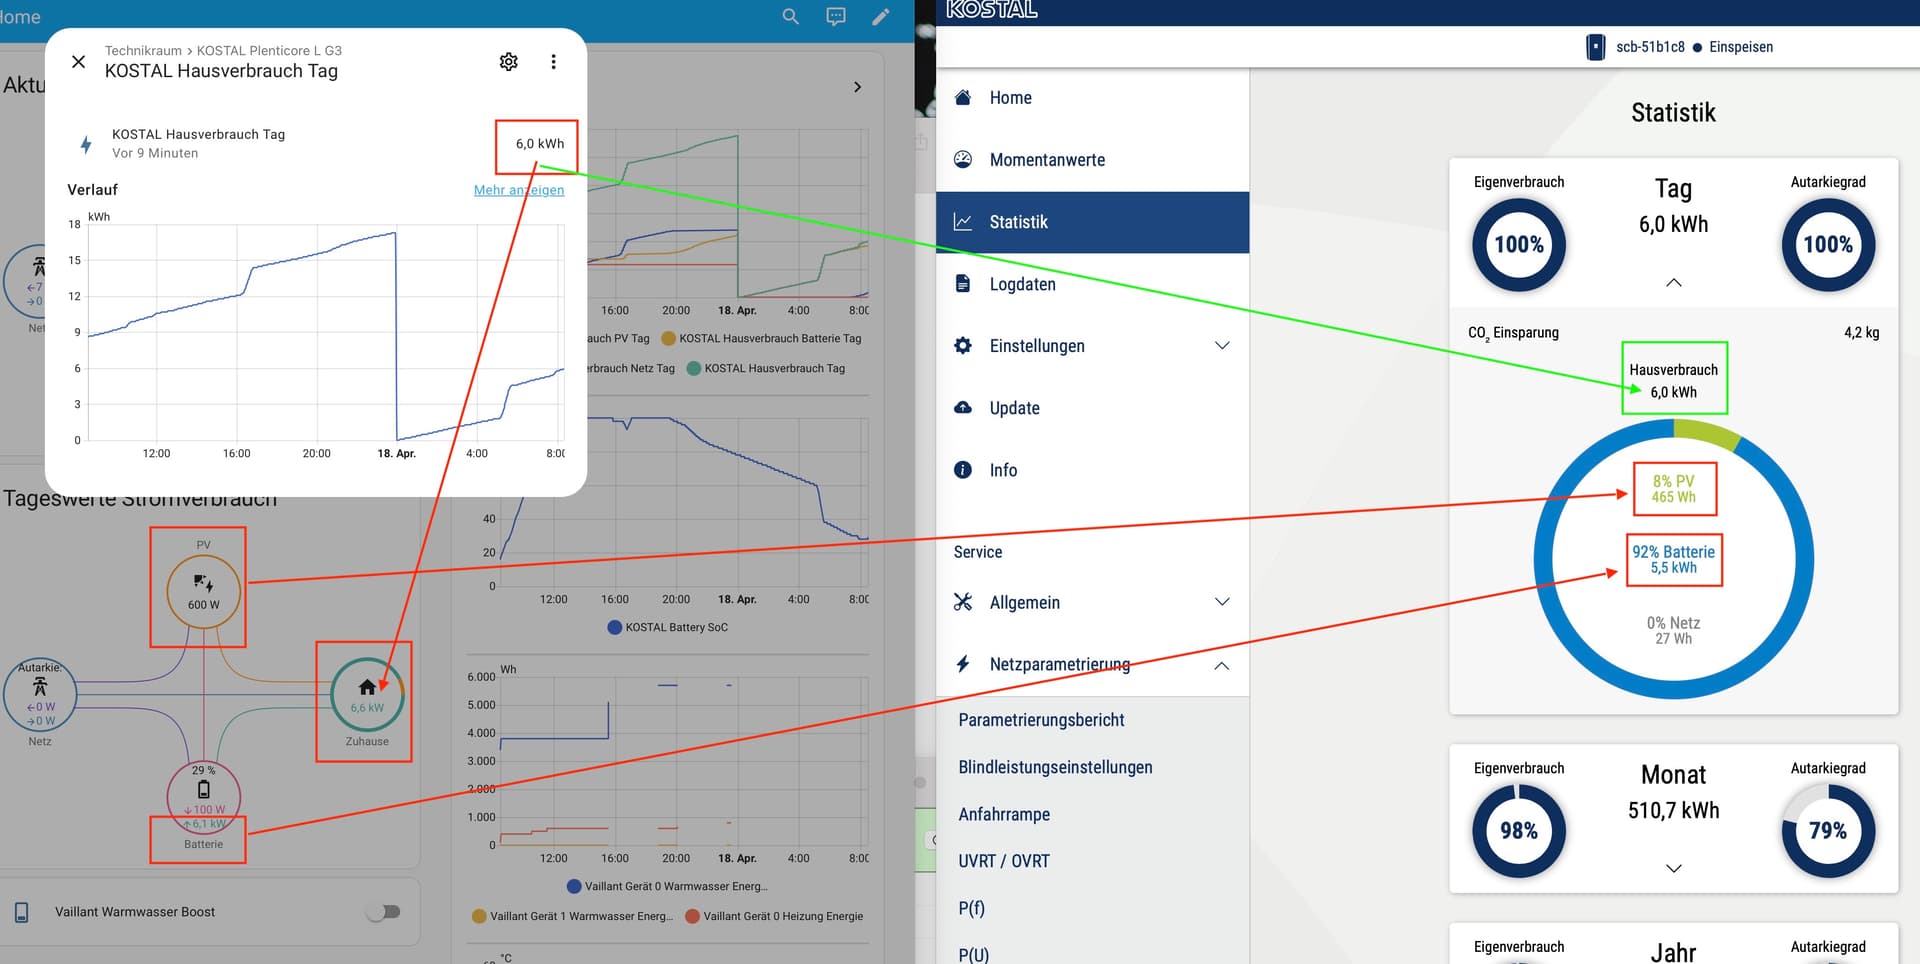Click the Logdaten document icon
Screen dimensions: 1920x964
pyautogui.click(x=963, y=284)
